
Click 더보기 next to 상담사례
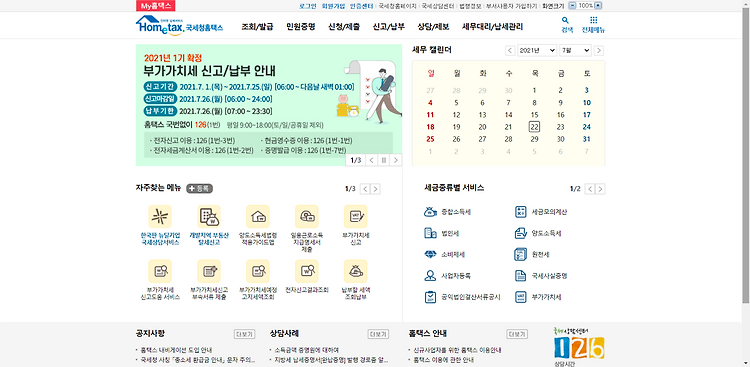[x=378, y=334]
